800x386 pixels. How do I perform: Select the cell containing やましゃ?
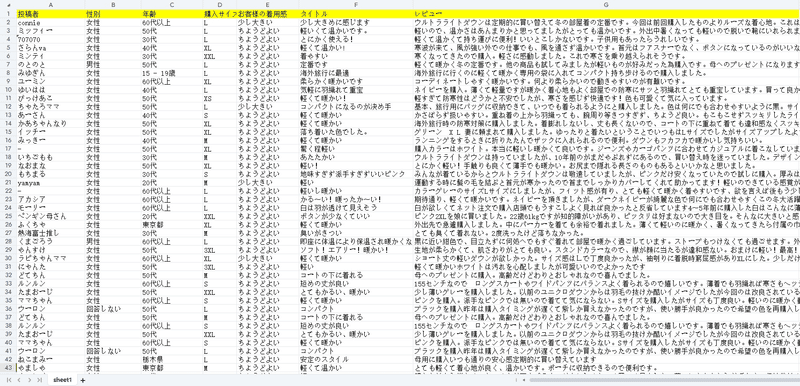click(x=51, y=368)
